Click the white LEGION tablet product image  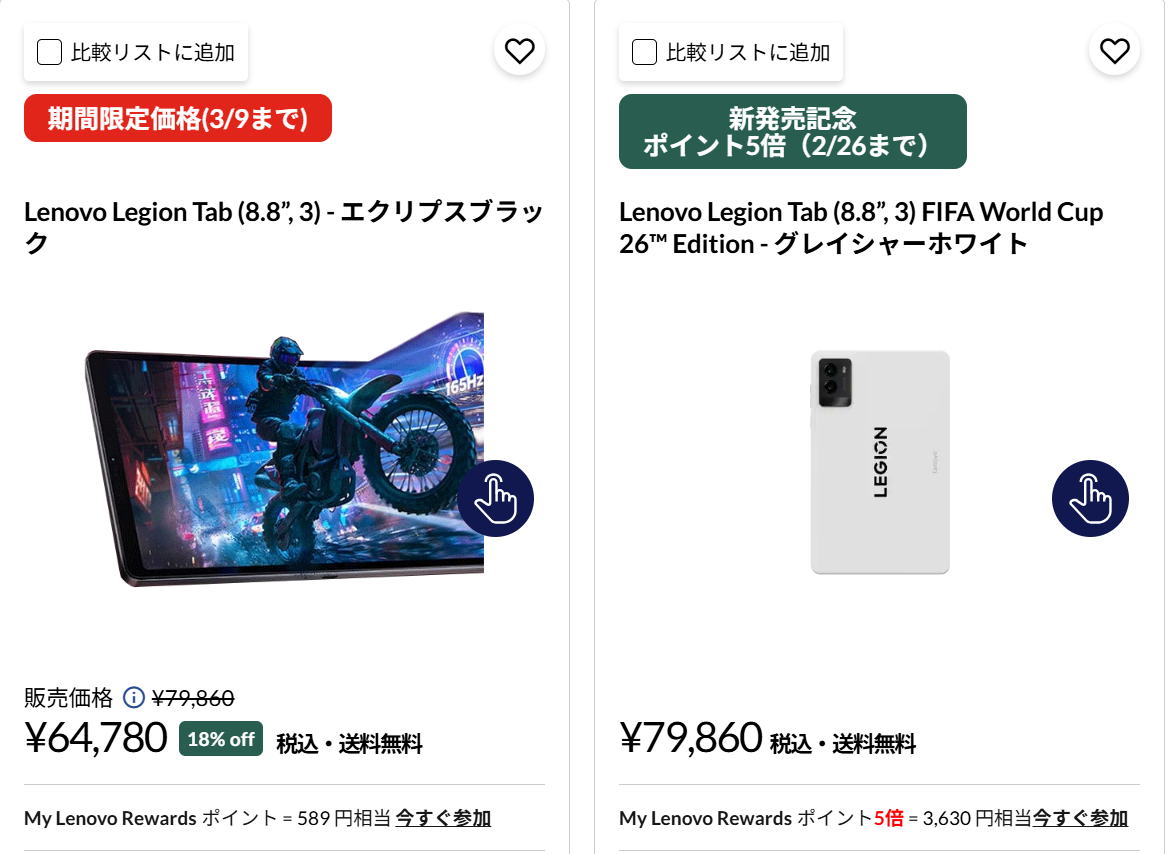click(x=879, y=460)
